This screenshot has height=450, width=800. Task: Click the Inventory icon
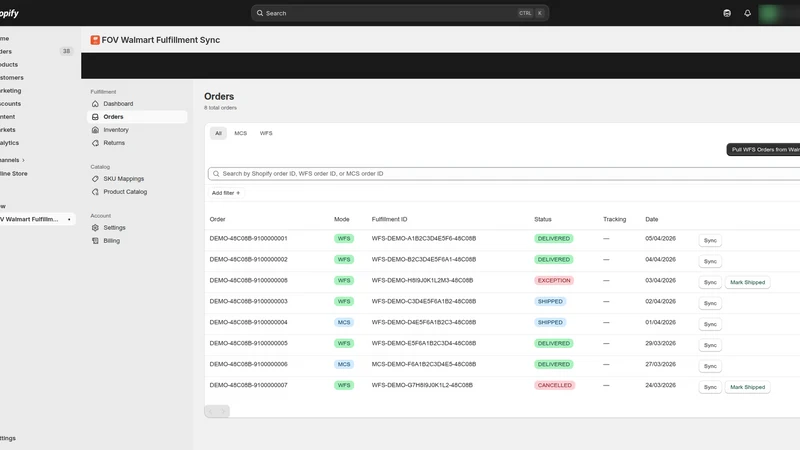point(95,130)
